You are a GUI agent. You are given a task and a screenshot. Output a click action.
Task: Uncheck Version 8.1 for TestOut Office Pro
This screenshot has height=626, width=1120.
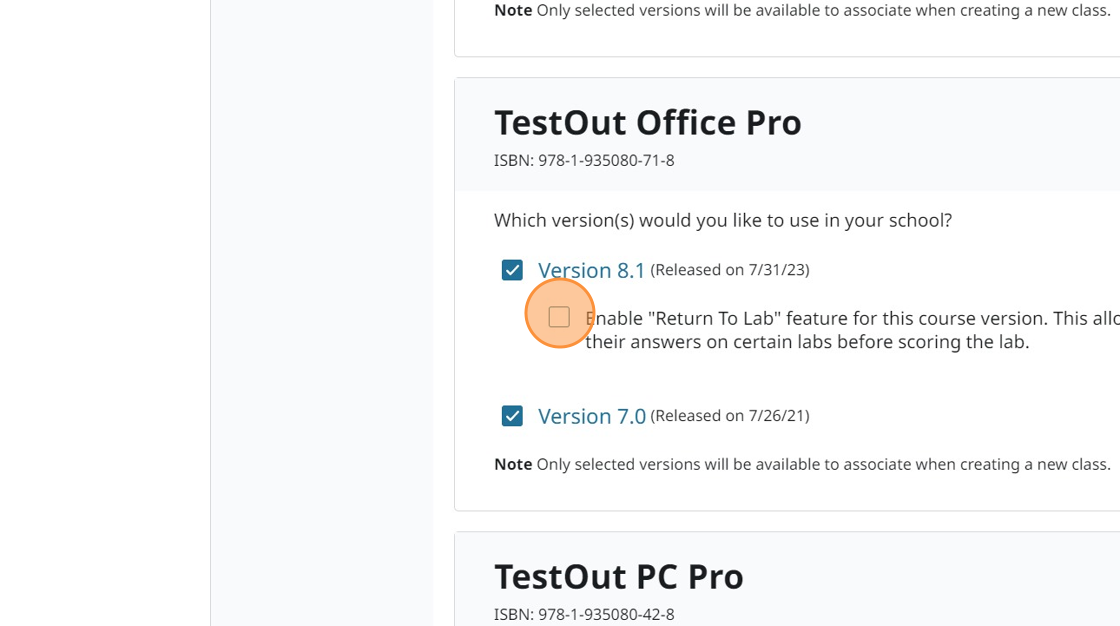point(512,269)
